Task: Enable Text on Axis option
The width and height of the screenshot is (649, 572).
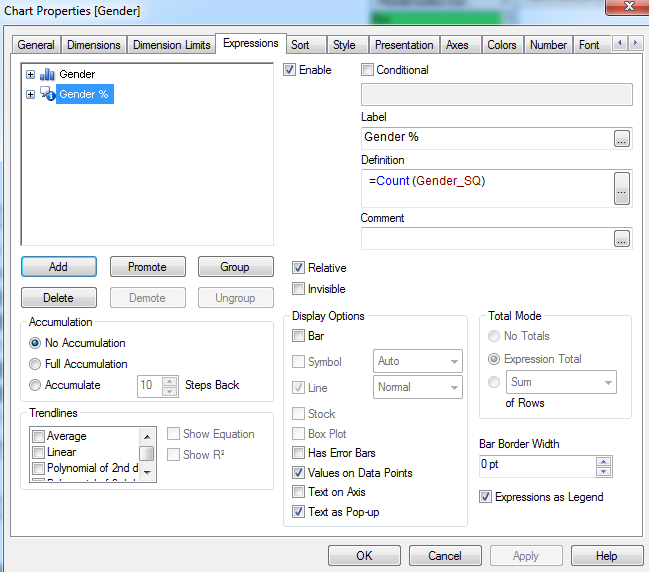Action: click(298, 492)
